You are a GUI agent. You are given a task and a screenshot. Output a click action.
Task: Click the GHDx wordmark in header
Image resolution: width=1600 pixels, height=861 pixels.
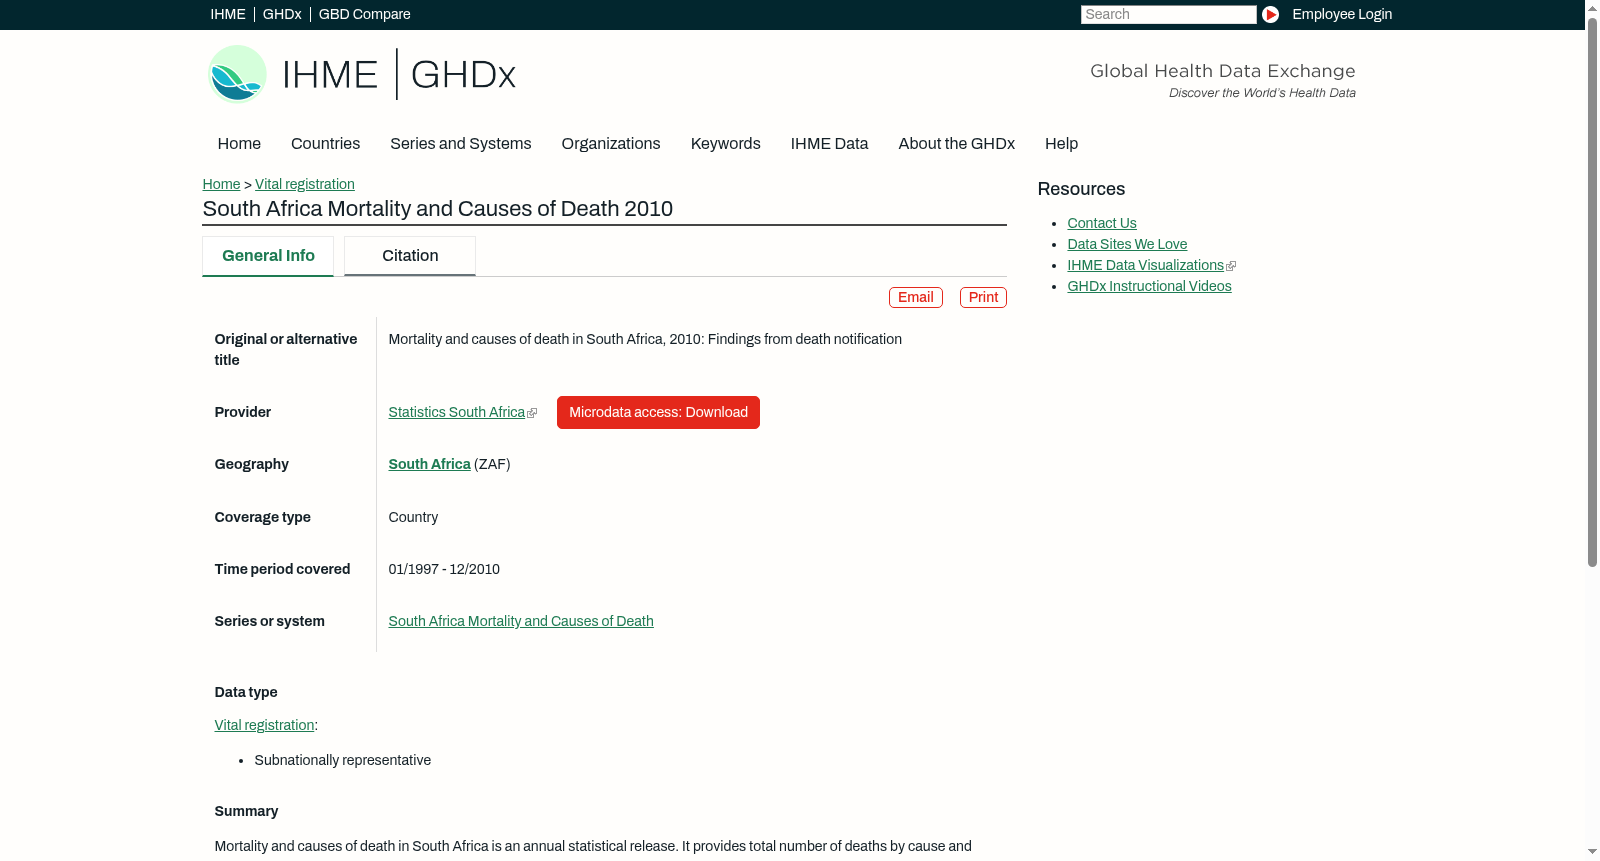(463, 75)
